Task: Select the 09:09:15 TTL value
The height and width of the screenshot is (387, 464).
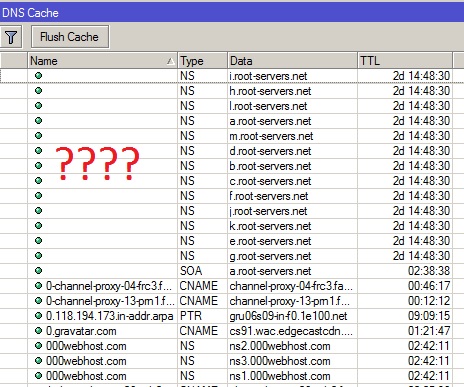Action: [429, 316]
